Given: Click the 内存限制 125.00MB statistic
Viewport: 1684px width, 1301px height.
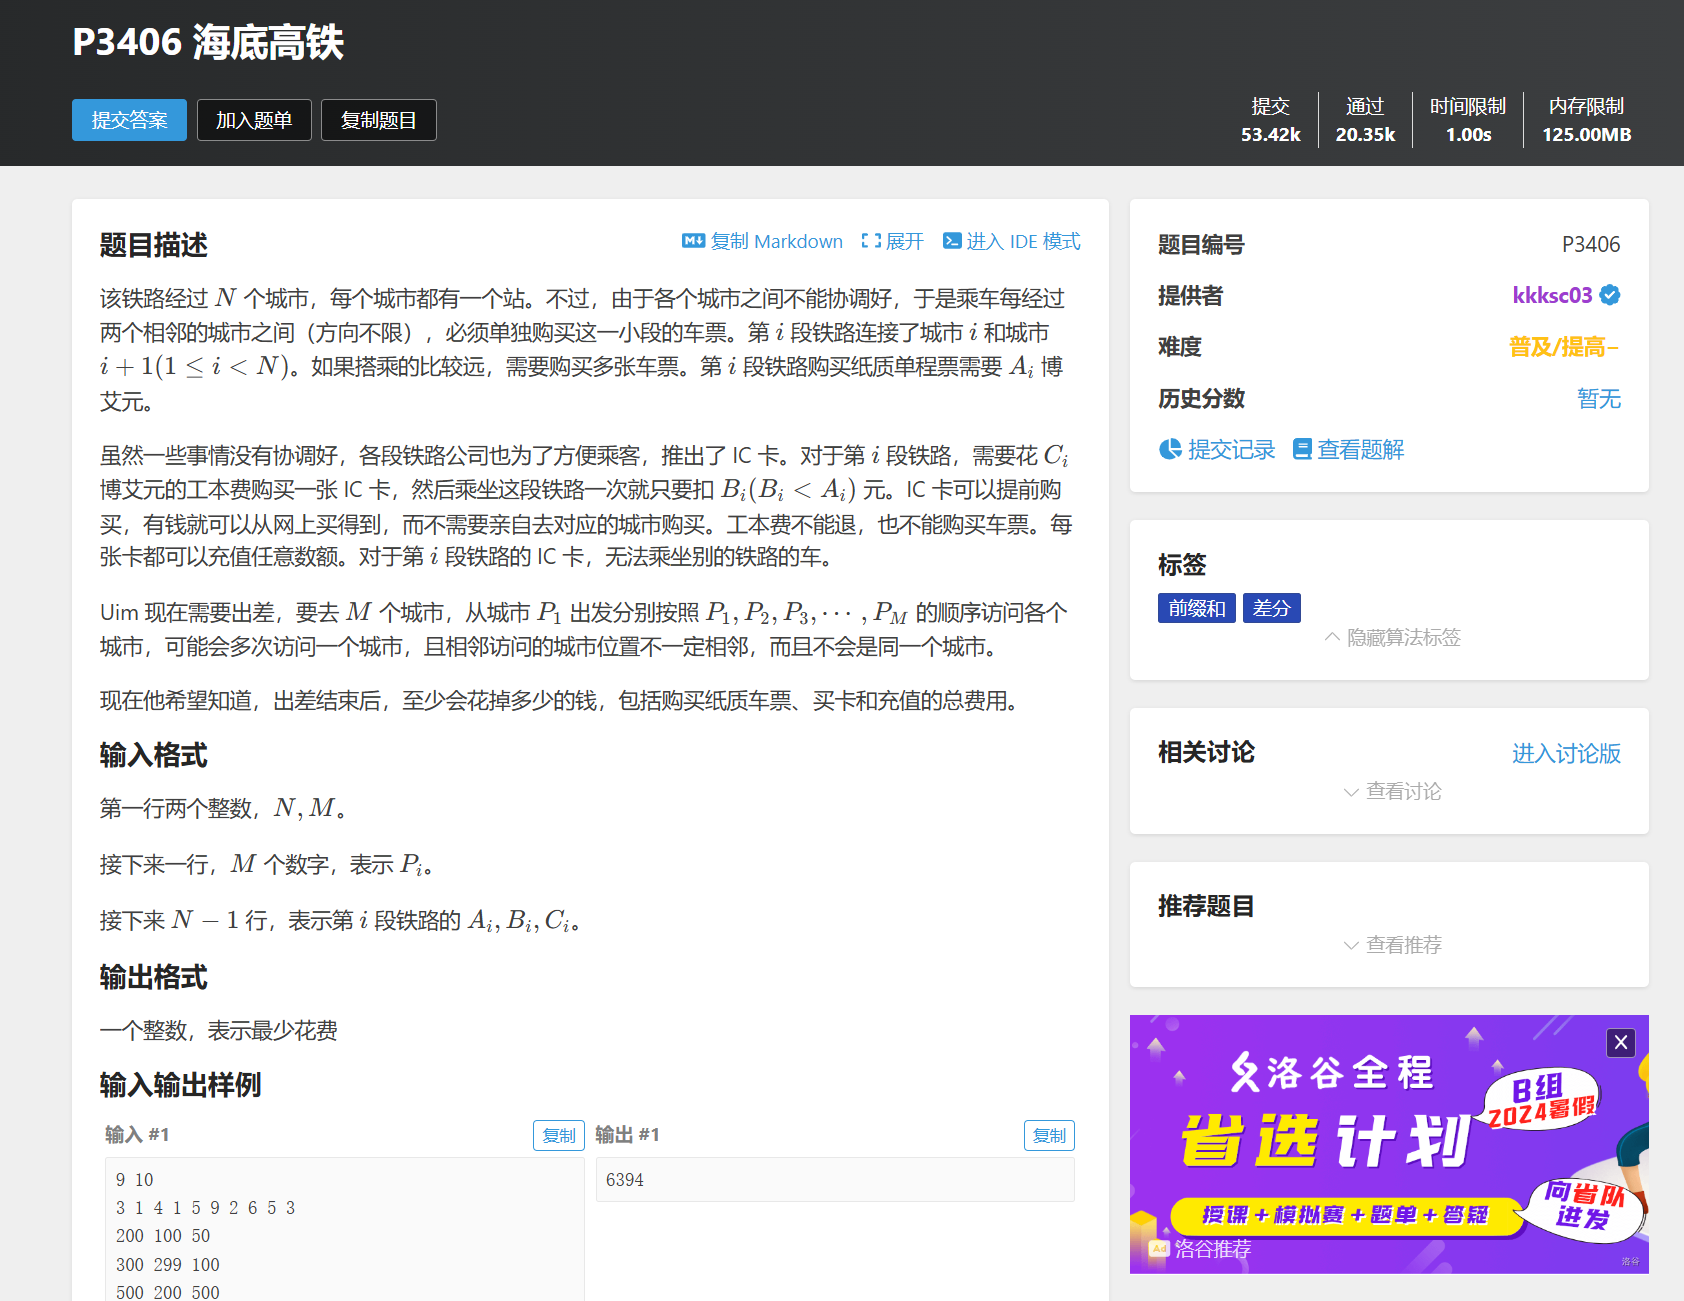Looking at the screenshot, I should pos(1586,120).
